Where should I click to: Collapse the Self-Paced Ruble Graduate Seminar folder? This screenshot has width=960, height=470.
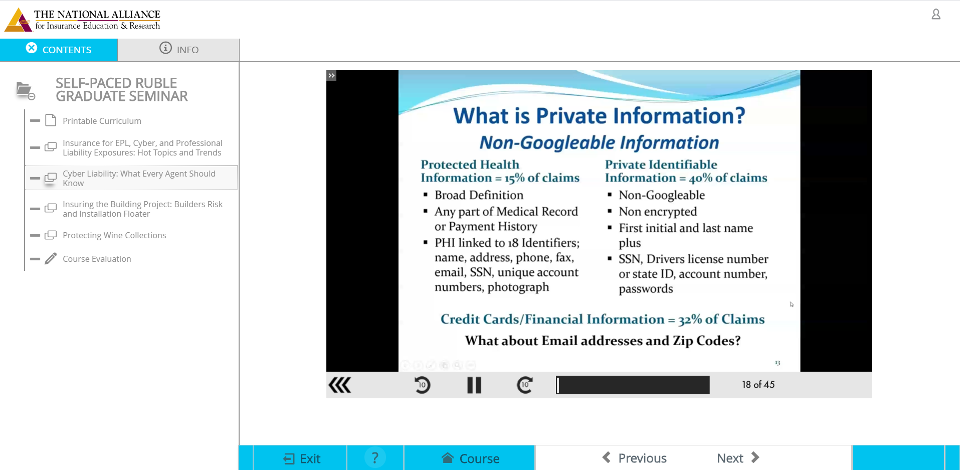click(x=25, y=90)
